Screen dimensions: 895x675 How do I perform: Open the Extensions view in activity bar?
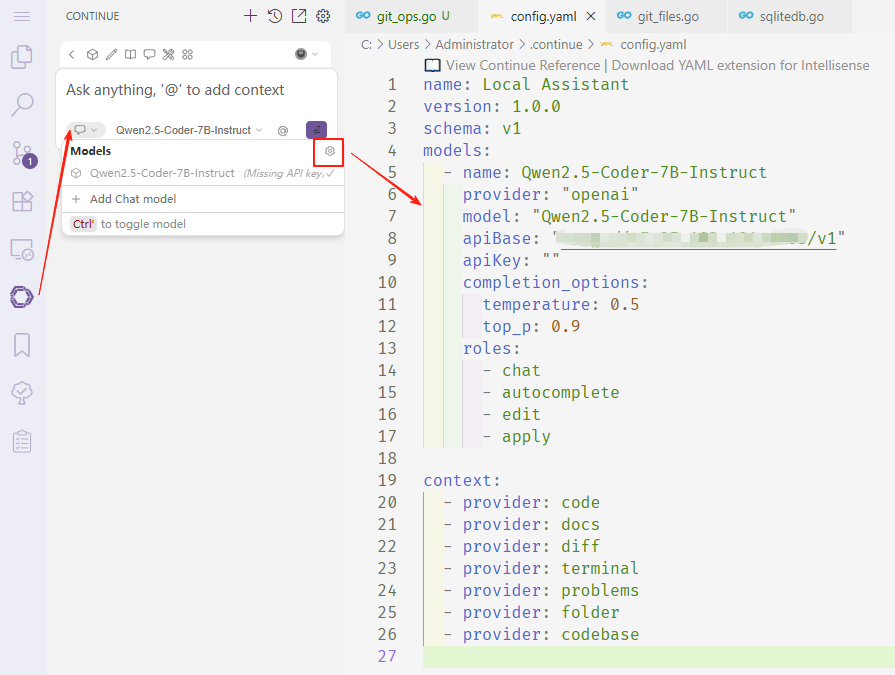22,201
